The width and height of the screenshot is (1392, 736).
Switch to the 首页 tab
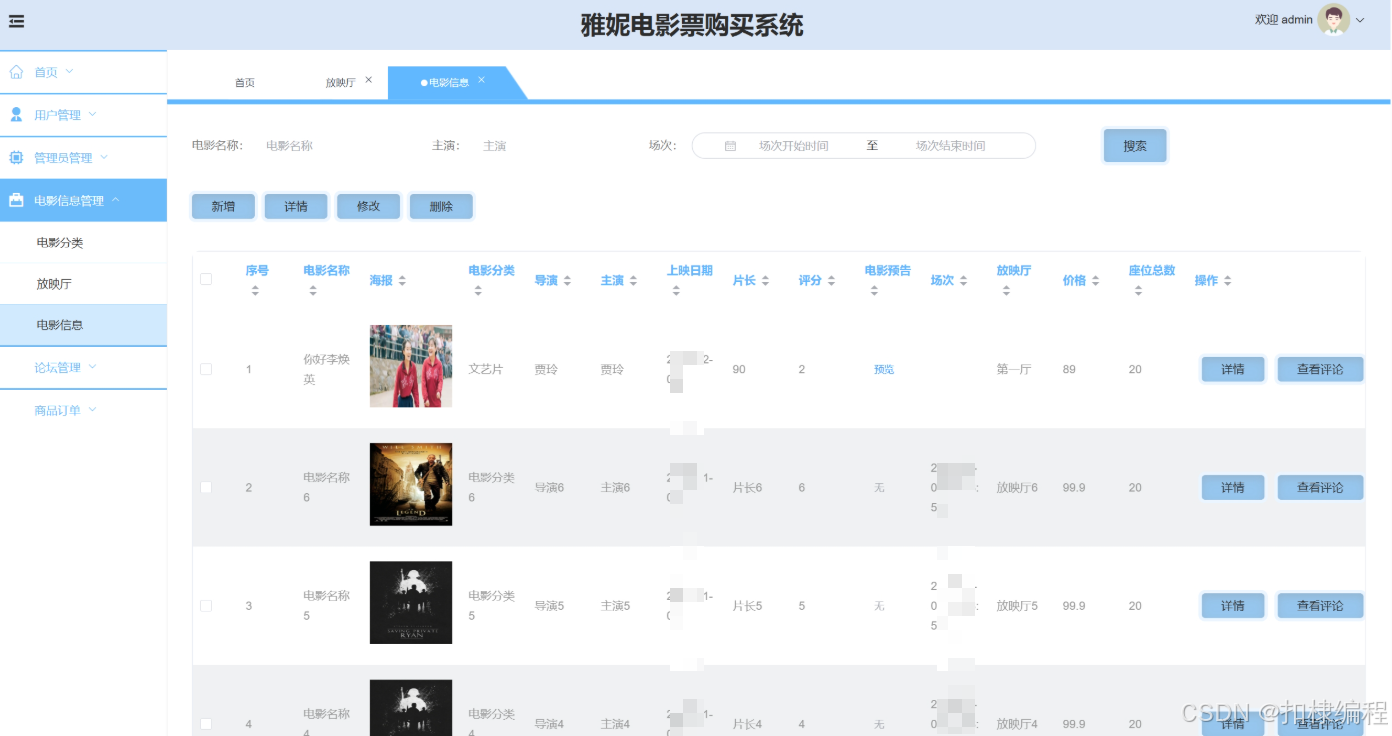click(x=245, y=83)
